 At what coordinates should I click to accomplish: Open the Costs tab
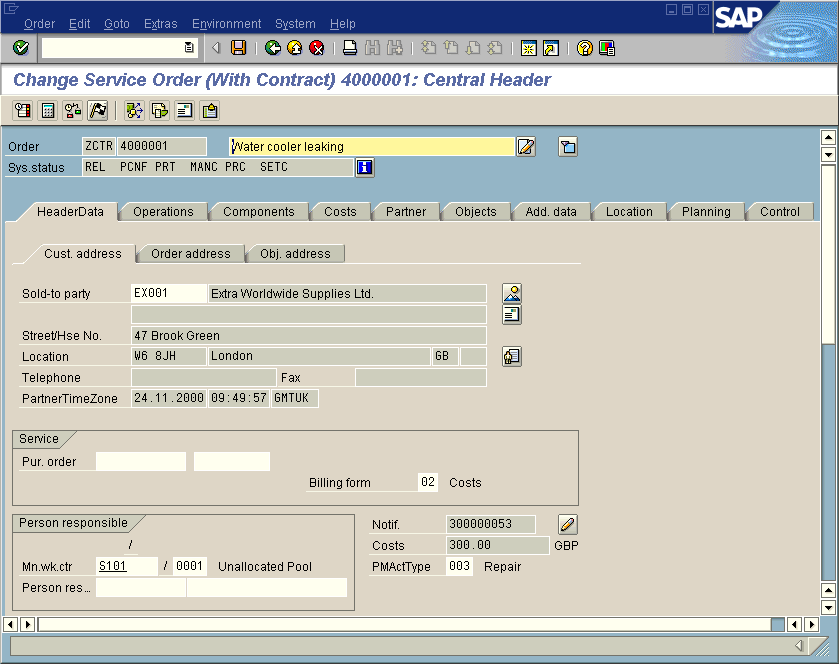point(340,212)
